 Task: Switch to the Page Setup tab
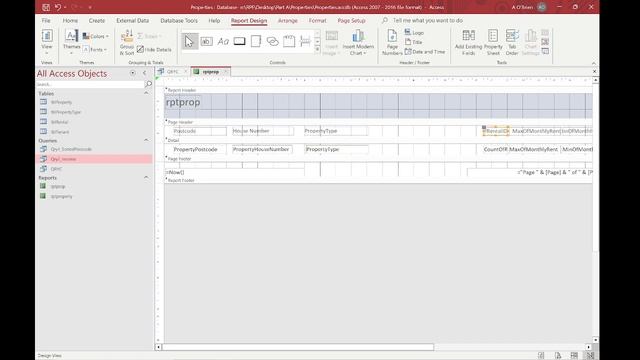coord(351,20)
